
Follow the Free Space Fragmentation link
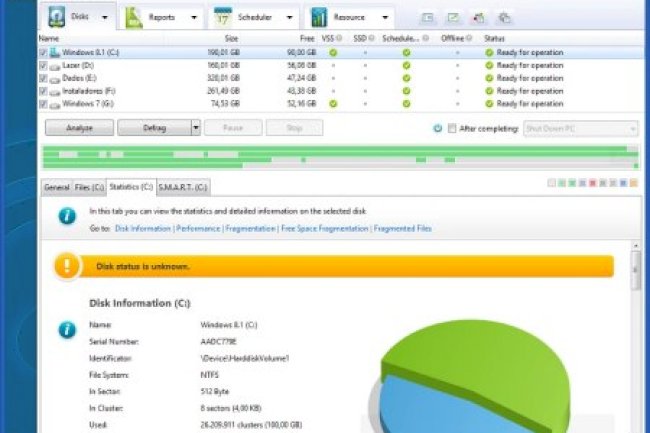click(x=326, y=229)
